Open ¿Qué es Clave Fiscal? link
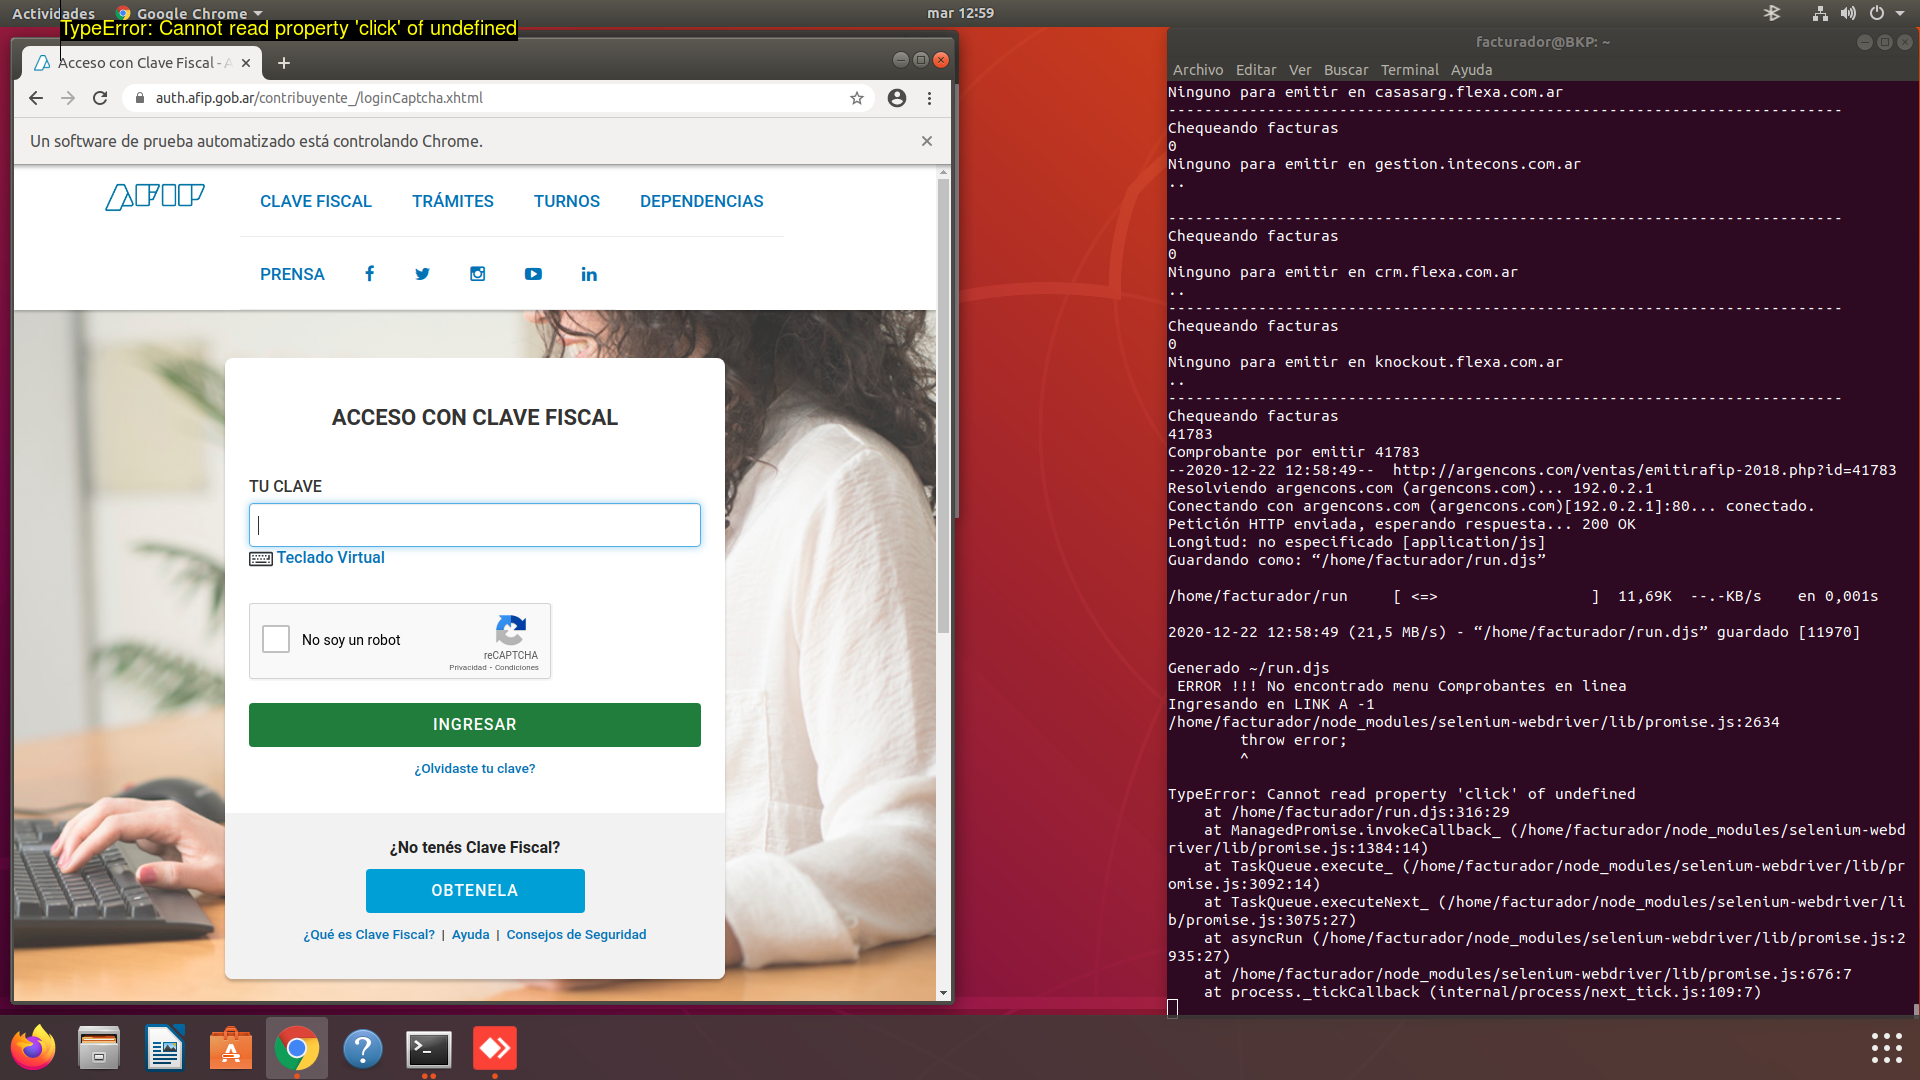Image resolution: width=1920 pixels, height=1080 pixels. tap(369, 934)
